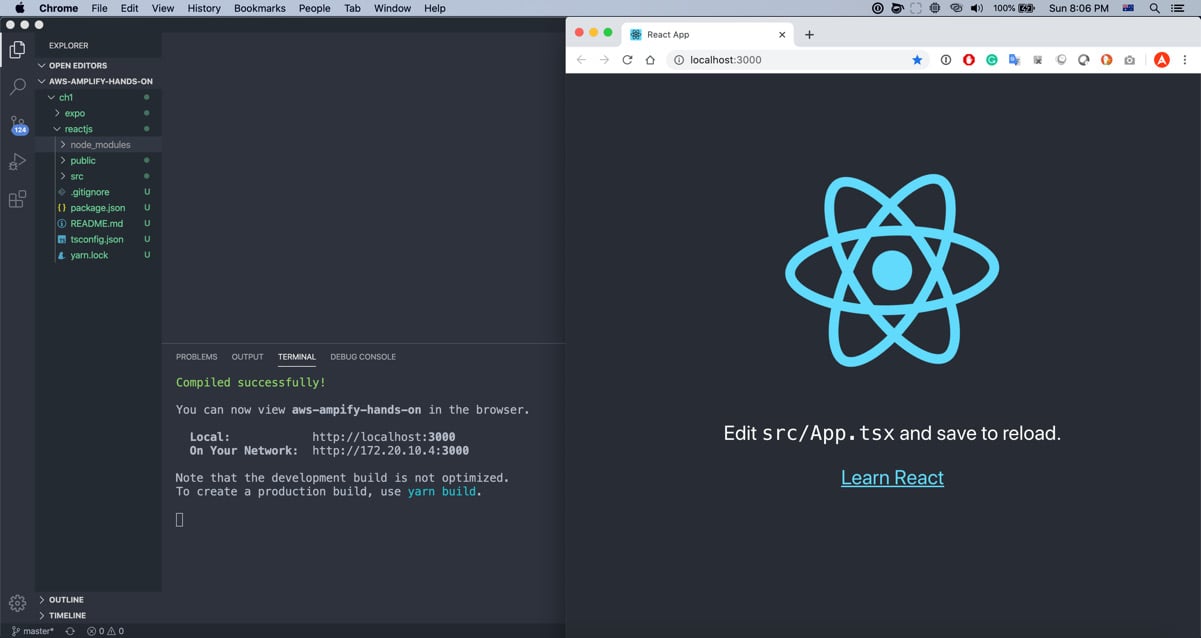Close the React App browser tab

click(783, 34)
